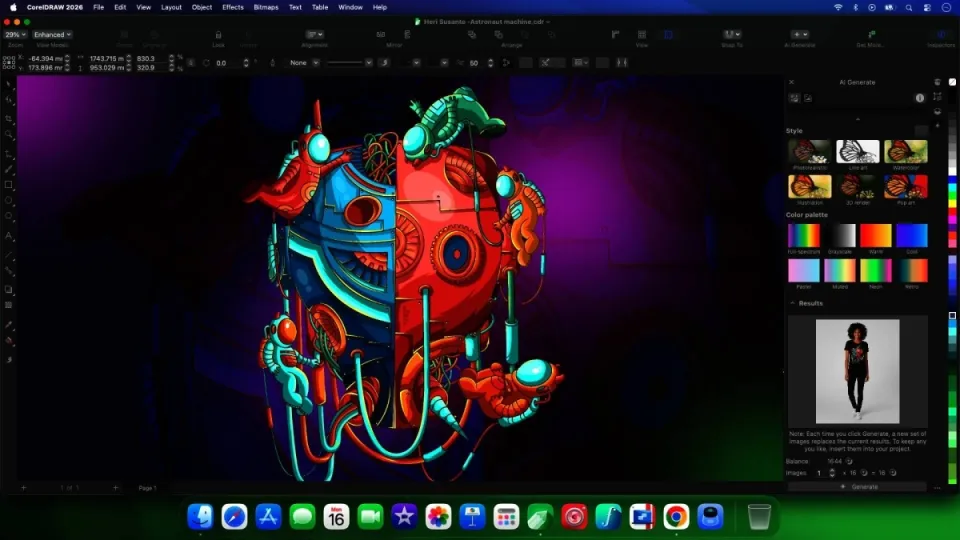Open Finder from the dock
This screenshot has width=960, height=540.
click(x=200, y=517)
